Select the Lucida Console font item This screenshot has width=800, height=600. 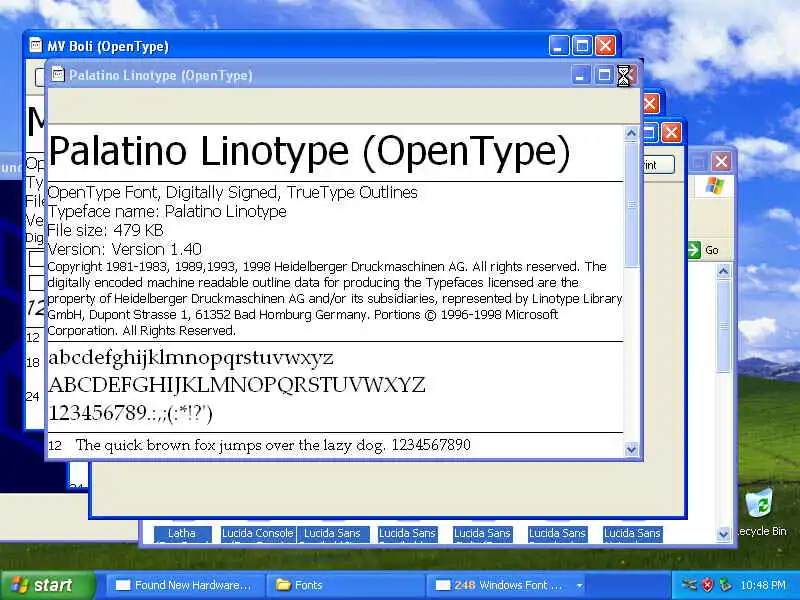click(258, 533)
